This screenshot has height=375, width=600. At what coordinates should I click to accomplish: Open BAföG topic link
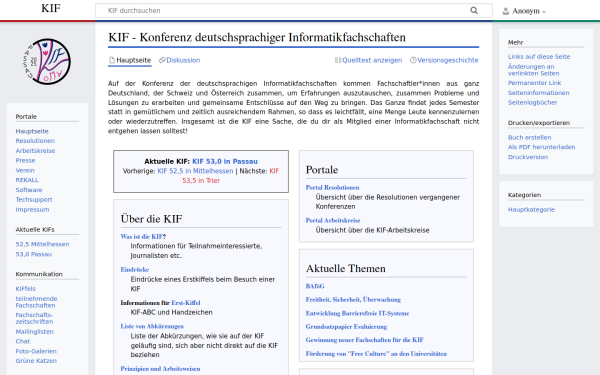point(315,286)
